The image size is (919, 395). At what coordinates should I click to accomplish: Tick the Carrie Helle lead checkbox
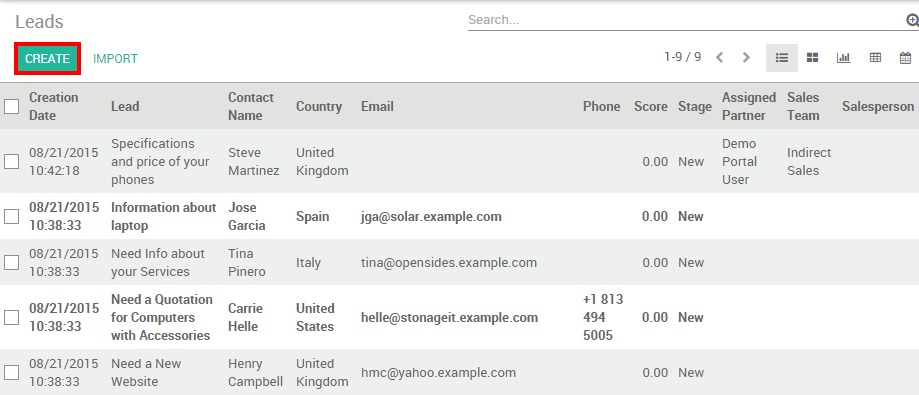pyautogui.click(x=12, y=318)
